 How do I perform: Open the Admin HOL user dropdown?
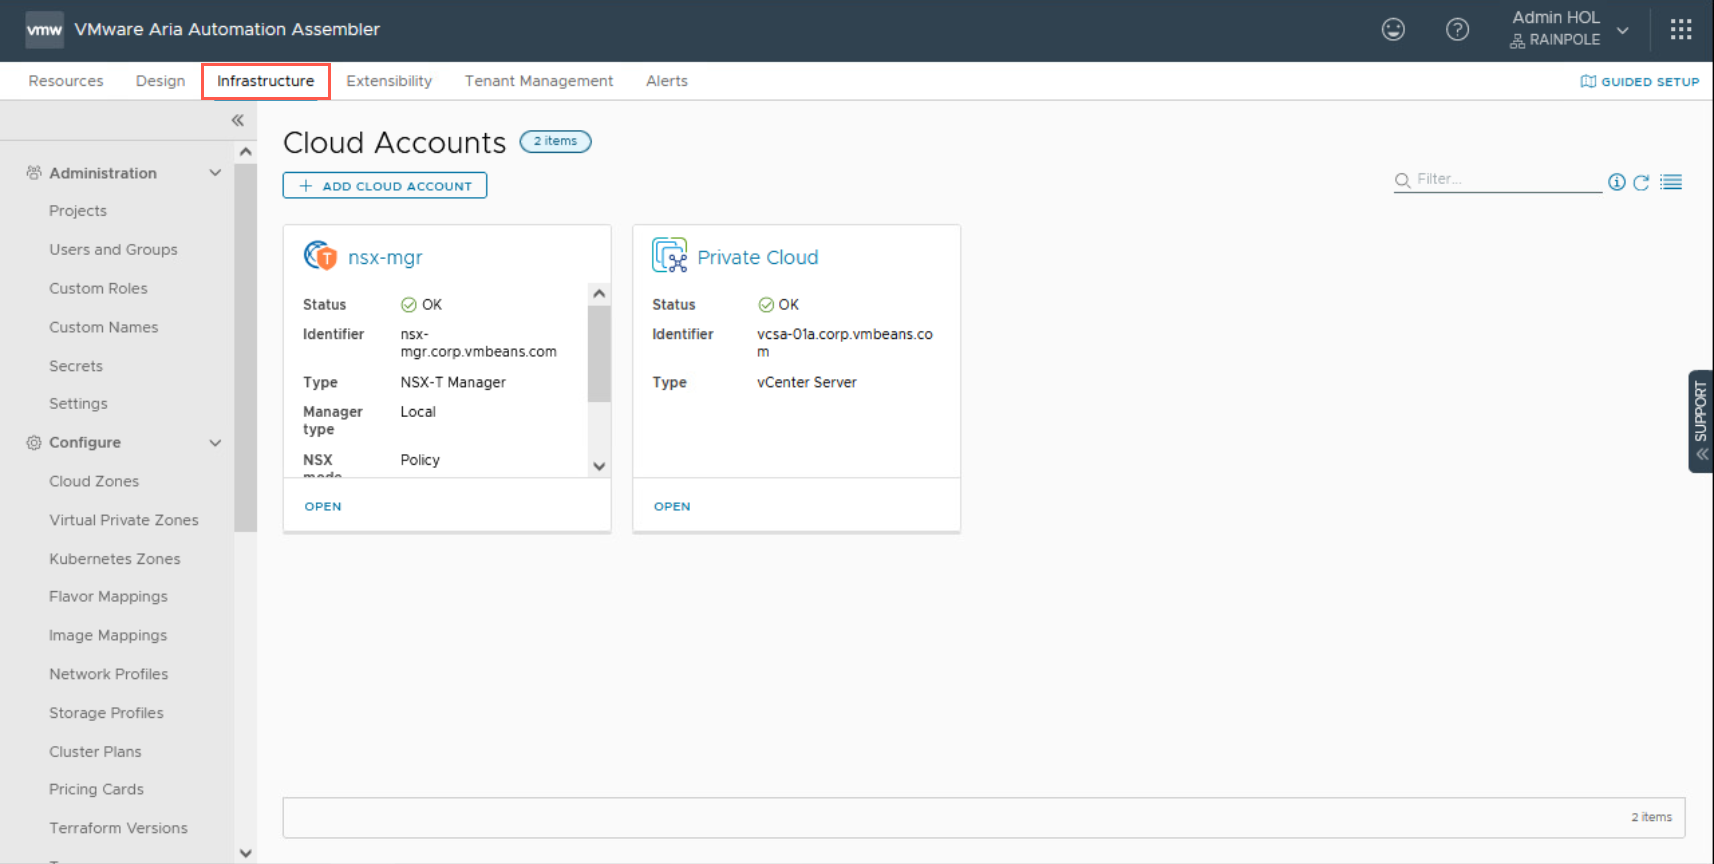[x=1622, y=30]
